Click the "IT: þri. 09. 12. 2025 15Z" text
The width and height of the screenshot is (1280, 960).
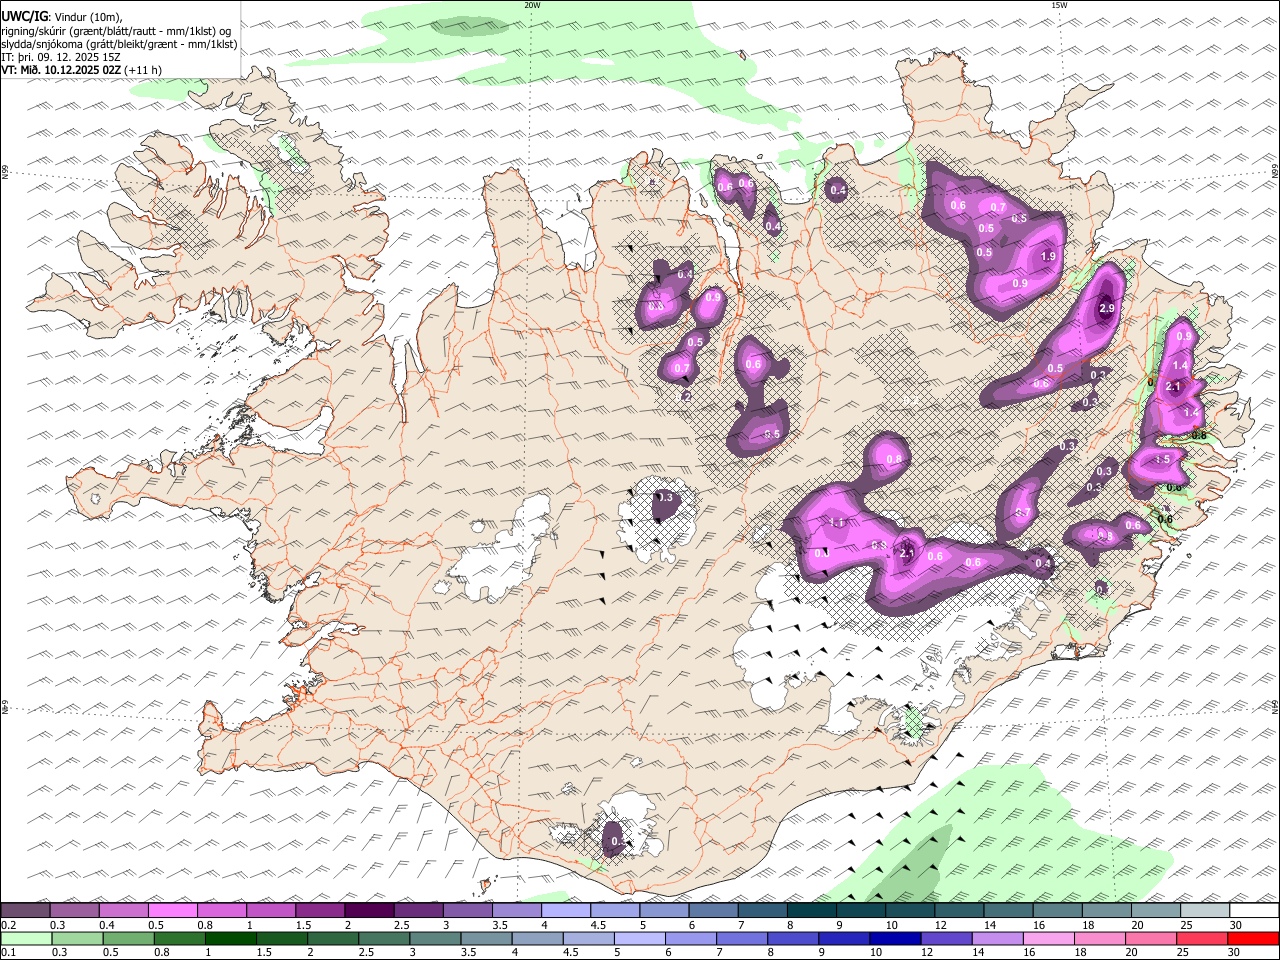point(61,57)
